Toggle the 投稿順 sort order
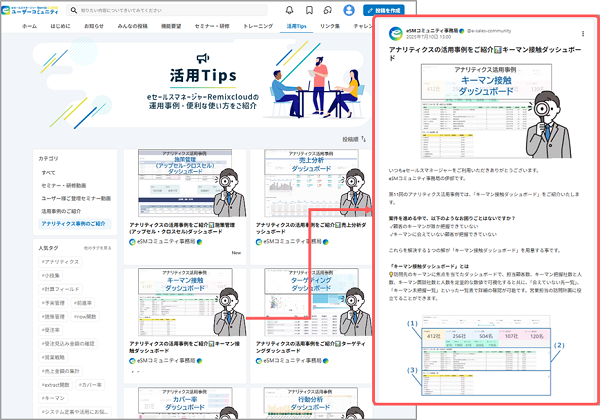Image resolution: width=600 pixels, height=420 pixels. coord(354,140)
